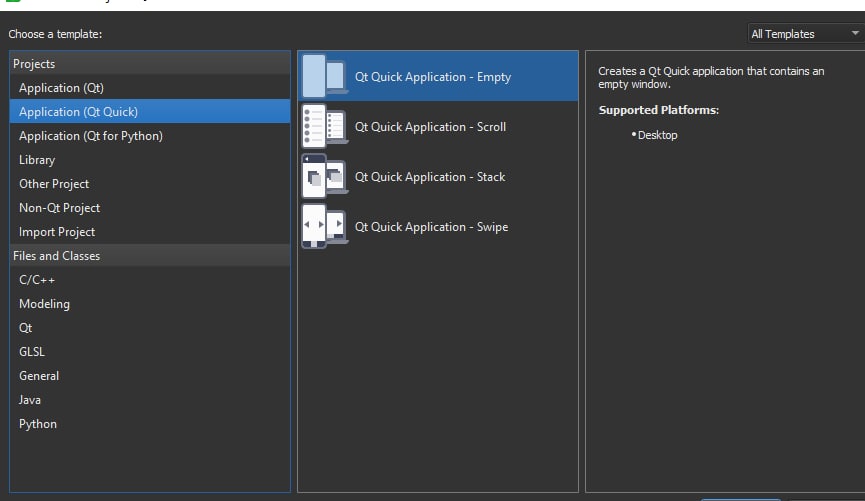
Task: Pick the Import Project category
Action: pos(149,232)
